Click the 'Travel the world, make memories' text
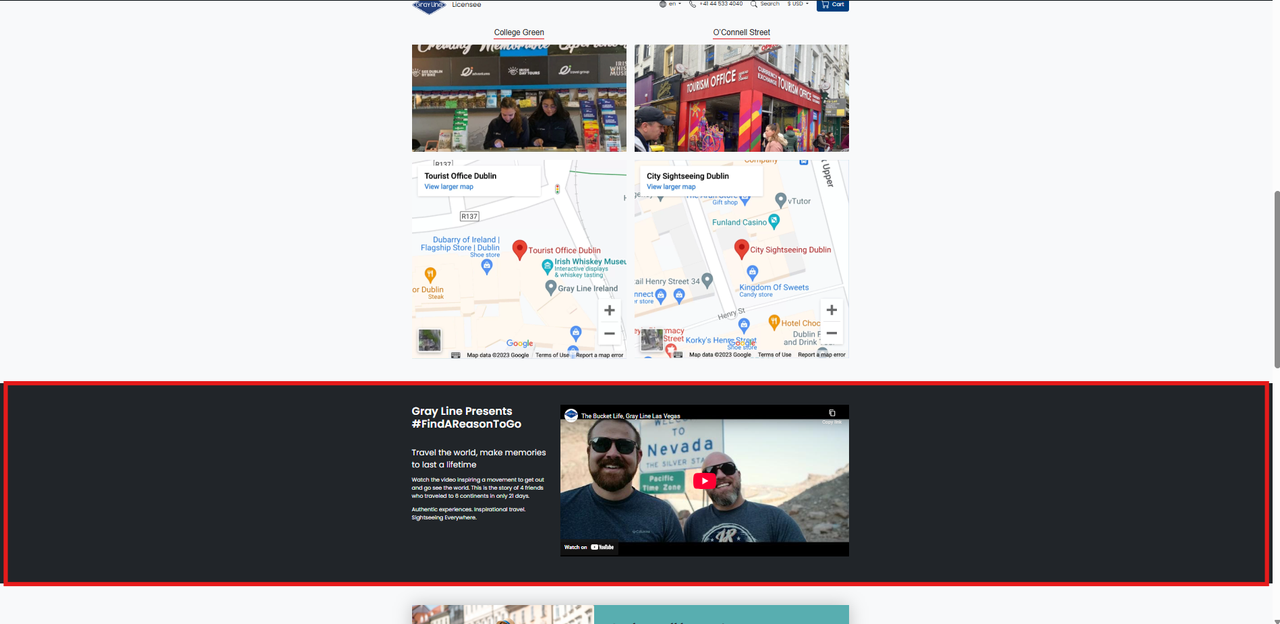Screen dimensions: 1280x624 point(479,458)
